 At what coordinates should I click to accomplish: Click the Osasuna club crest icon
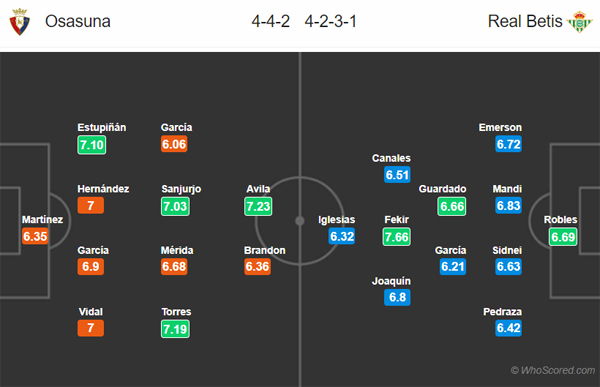tap(20, 22)
